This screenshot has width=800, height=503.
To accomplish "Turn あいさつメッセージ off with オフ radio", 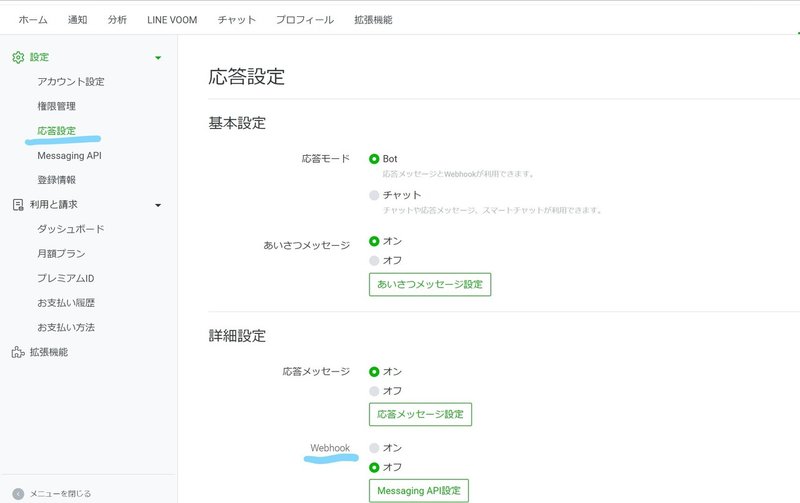I will pyautogui.click(x=374, y=261).
